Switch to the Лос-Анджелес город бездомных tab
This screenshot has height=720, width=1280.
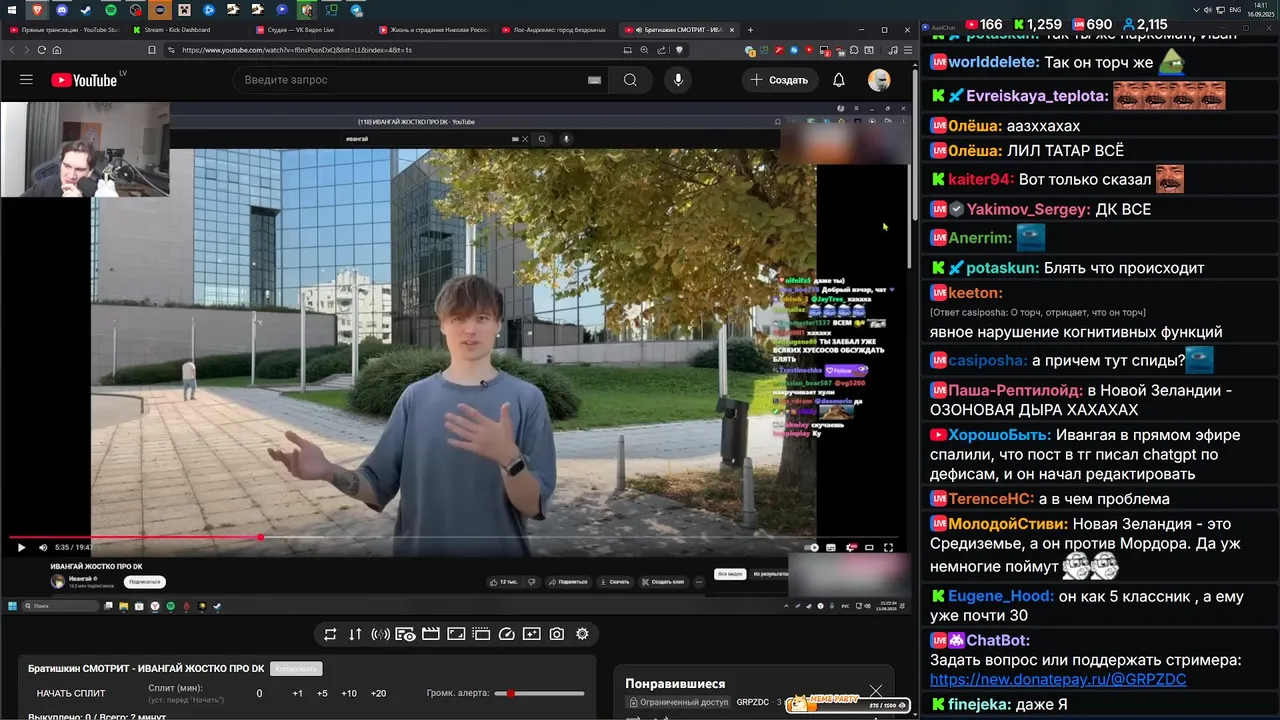point(555,30)
